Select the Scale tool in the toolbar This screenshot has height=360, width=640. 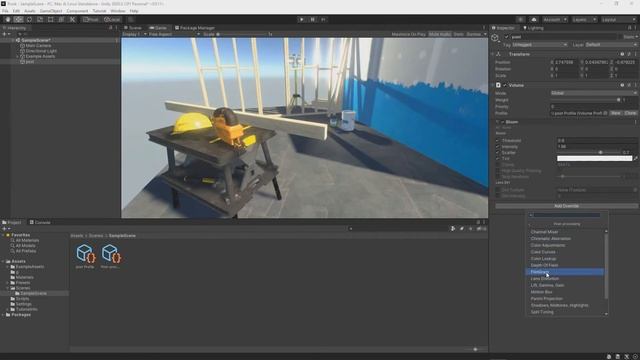click(40, 19)
